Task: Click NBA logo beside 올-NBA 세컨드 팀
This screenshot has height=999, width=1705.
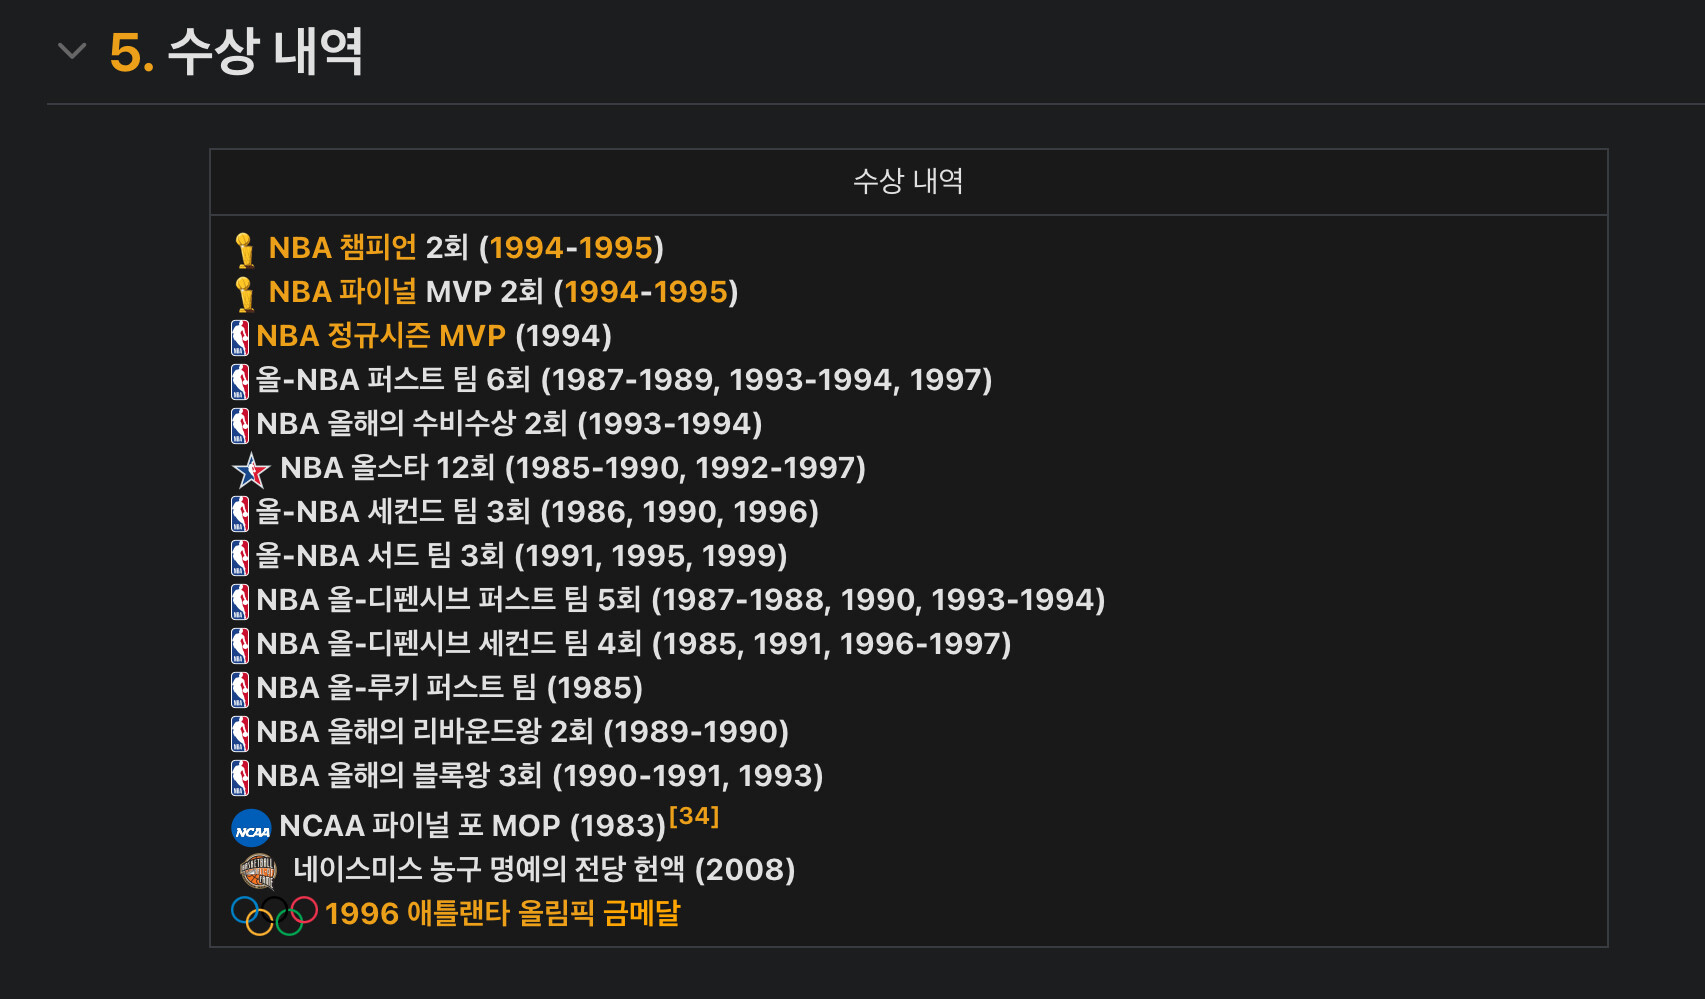Action: pyautogui.click(x=240, y=513)
